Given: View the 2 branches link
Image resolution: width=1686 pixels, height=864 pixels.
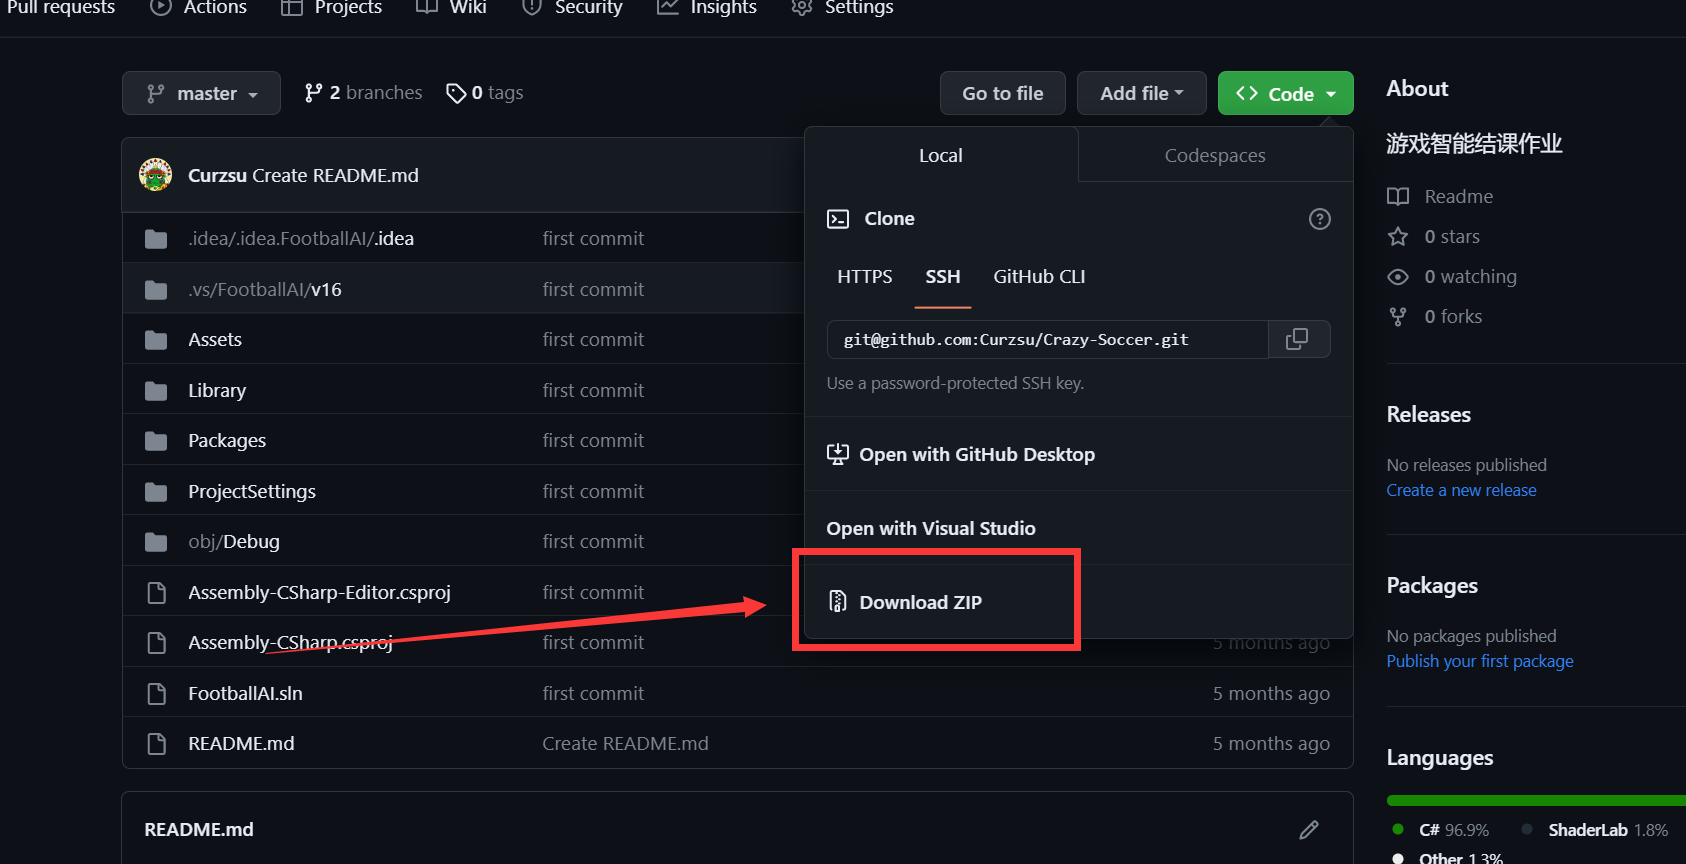Looking at the screenshot, I should point(363,93).
